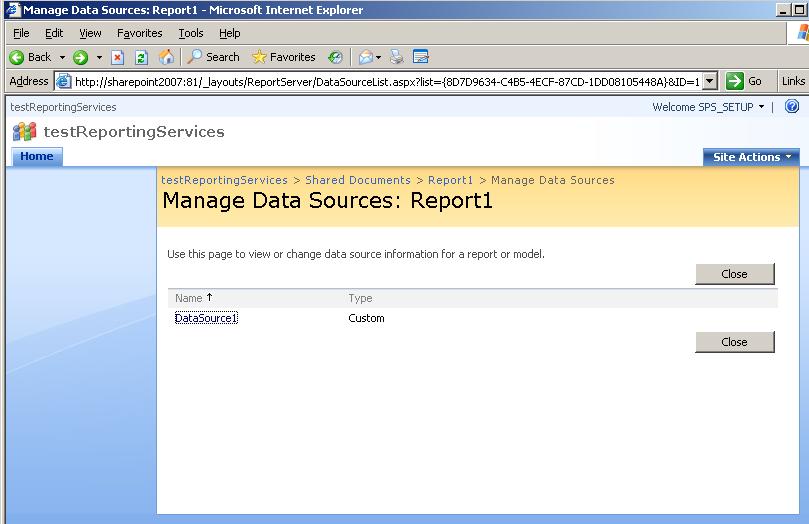809x524 pixels.
Task: Click the bottom Close button
Action: (735, 342)
